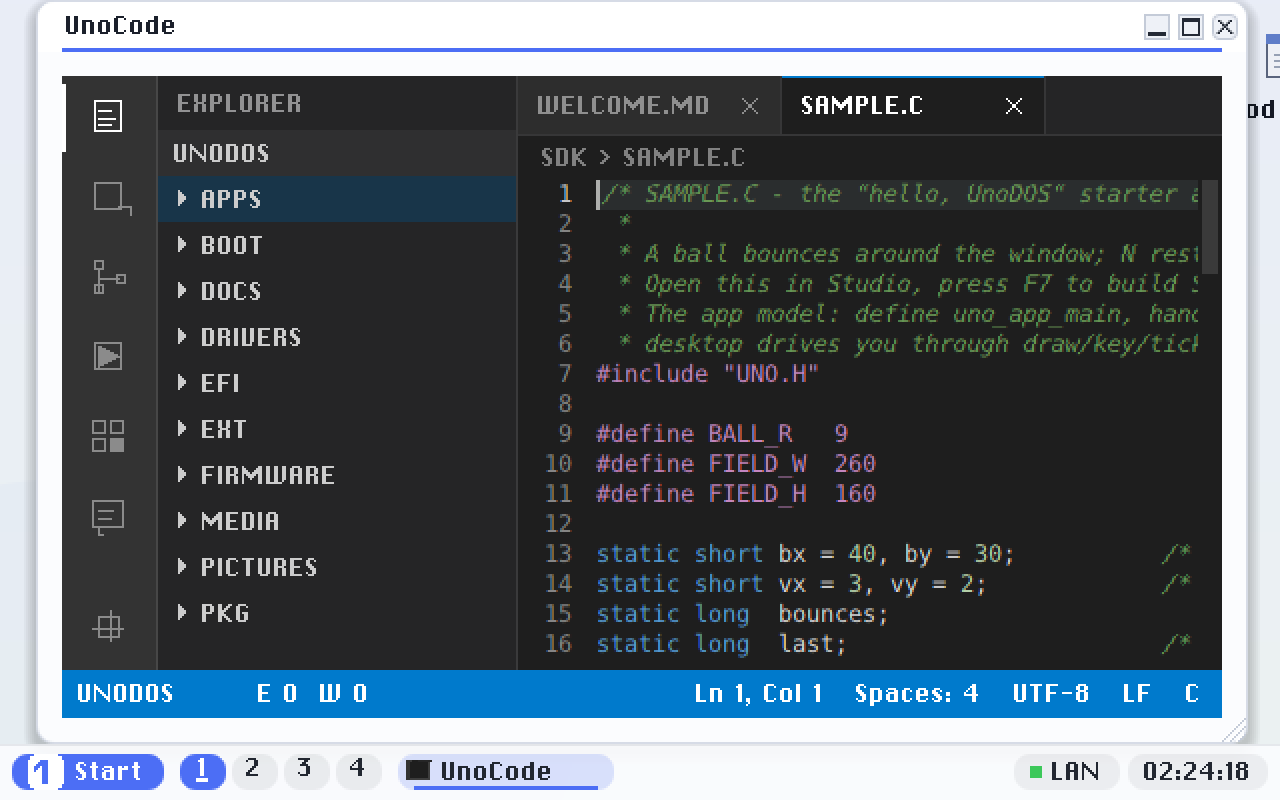Expand the EXT folder arrow
The image size is (1280, 800).
tap(182, 428)
